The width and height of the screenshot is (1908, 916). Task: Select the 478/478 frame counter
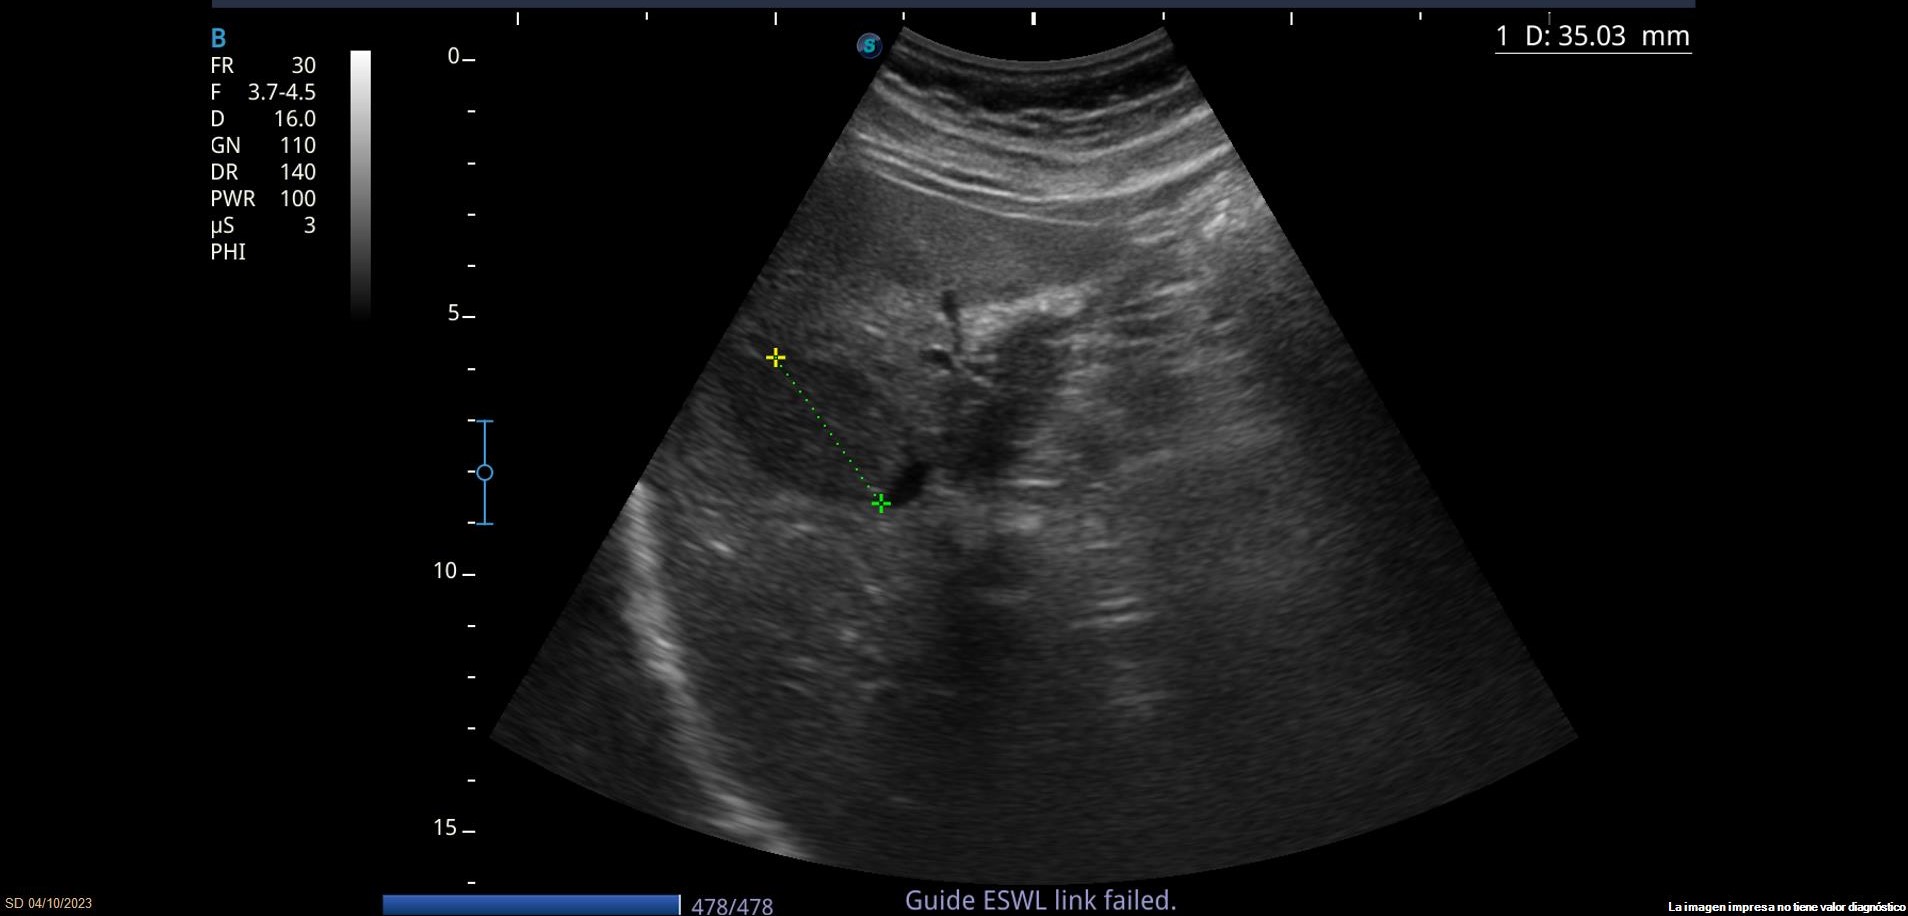tap(732, 906)
